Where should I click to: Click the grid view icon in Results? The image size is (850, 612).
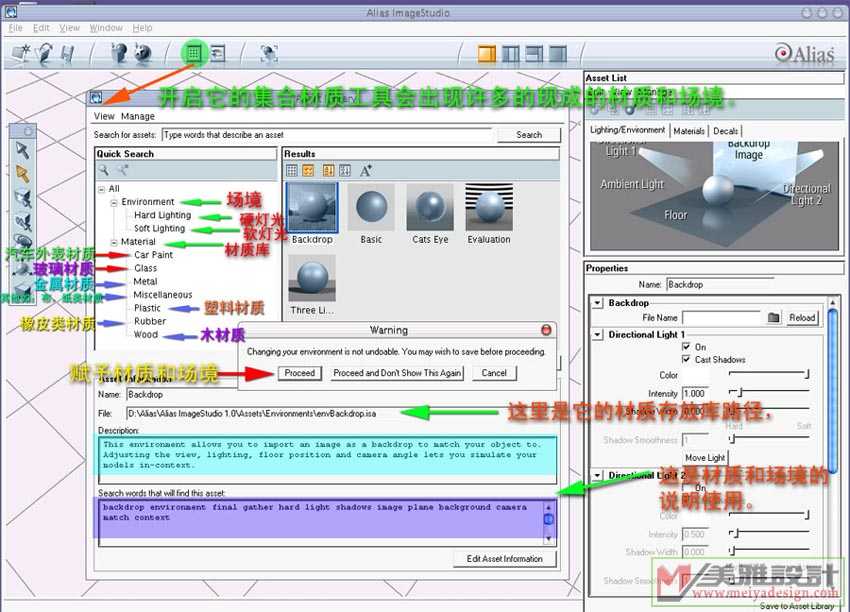click(292, 170)
